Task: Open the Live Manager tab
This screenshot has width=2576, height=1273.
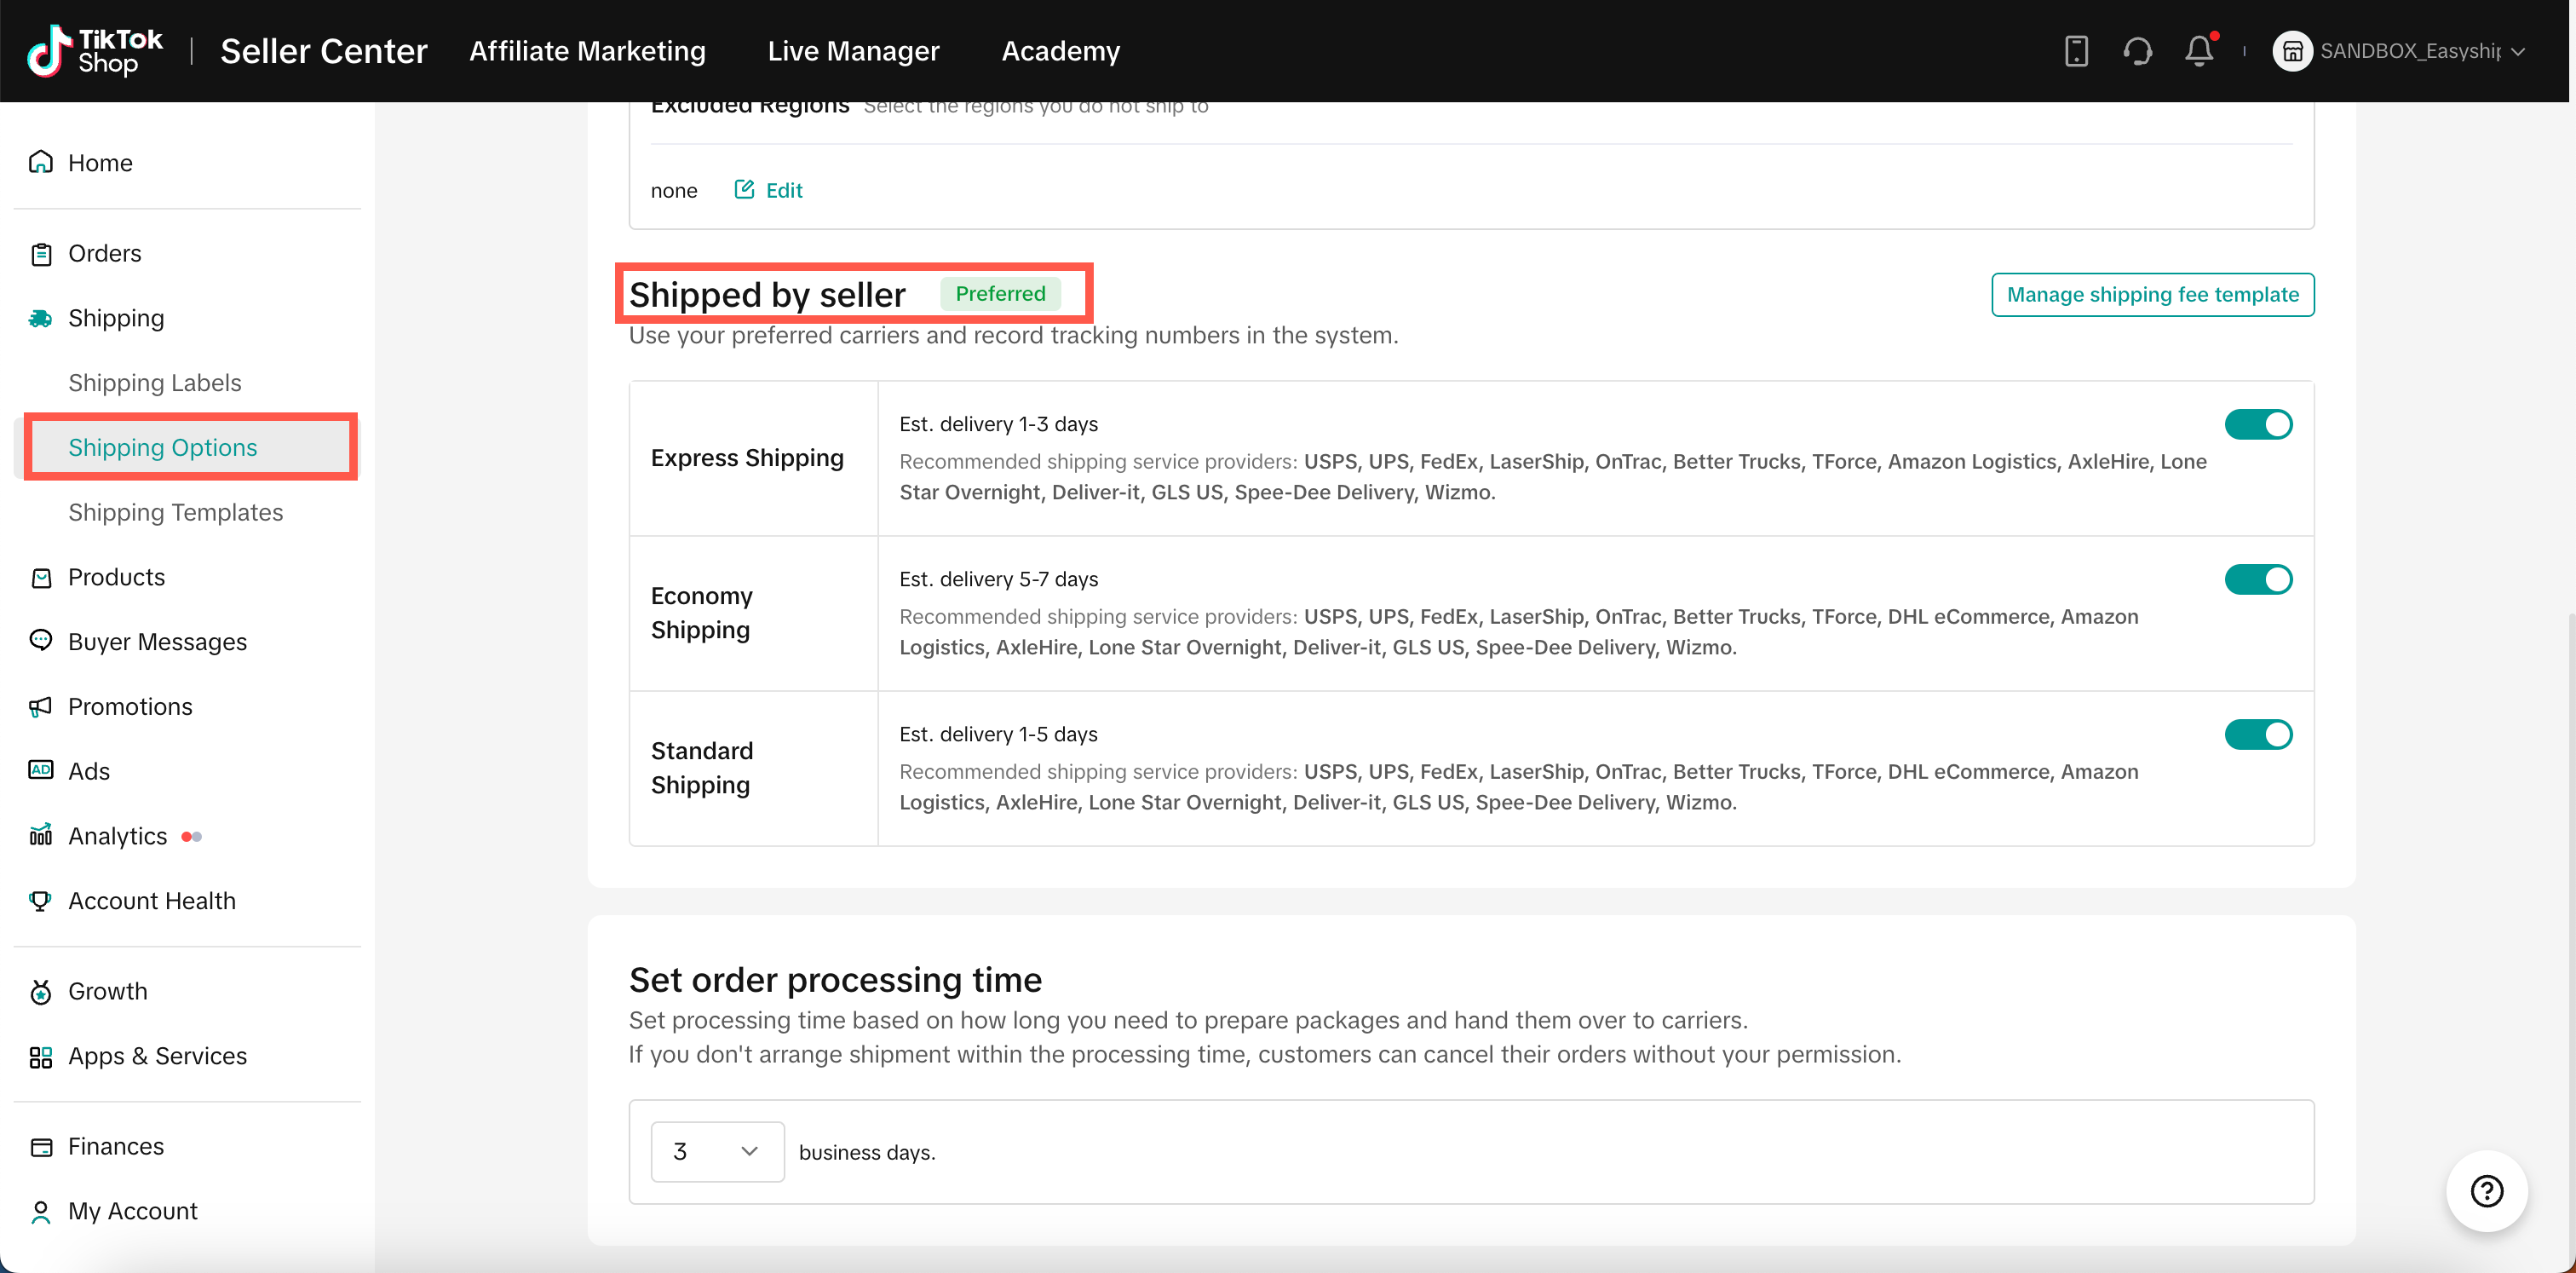Action: click(853, 51)
